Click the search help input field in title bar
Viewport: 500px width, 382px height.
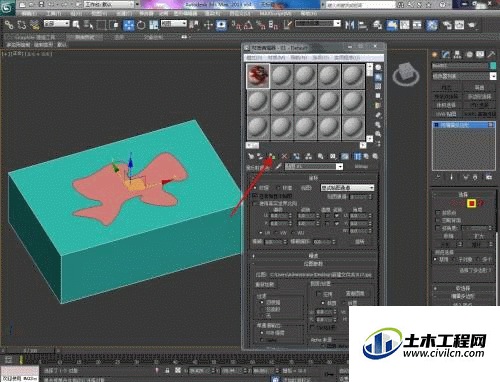click(x=360, y=5)
